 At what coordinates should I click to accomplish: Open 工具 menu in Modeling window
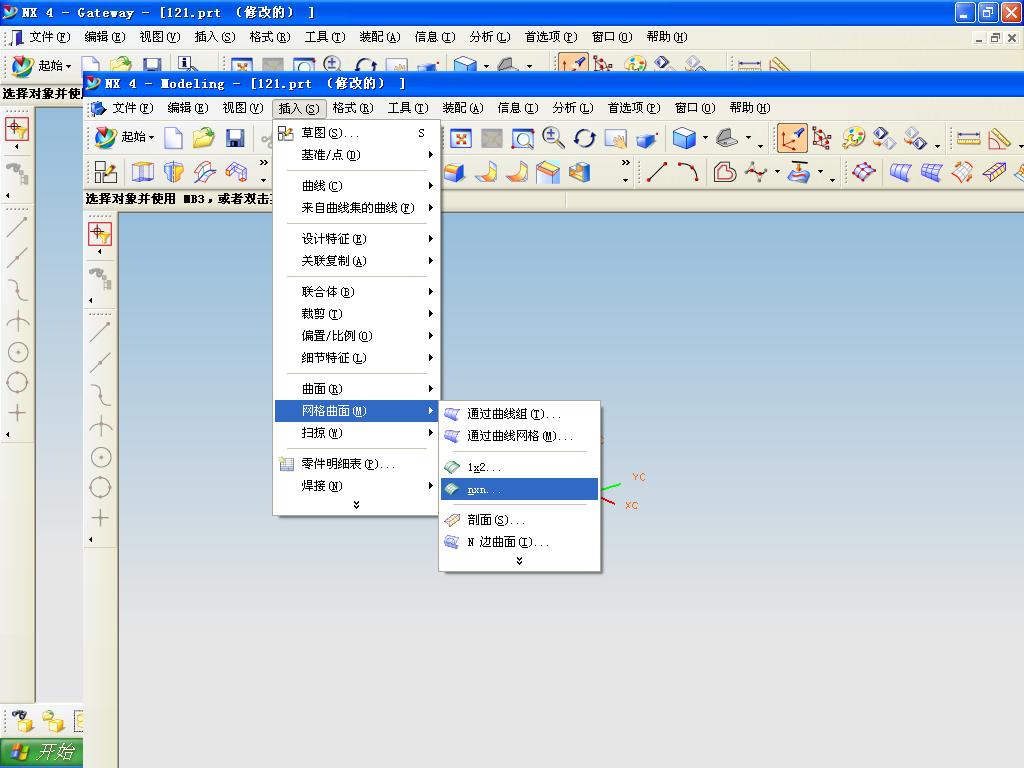[408, 108]
